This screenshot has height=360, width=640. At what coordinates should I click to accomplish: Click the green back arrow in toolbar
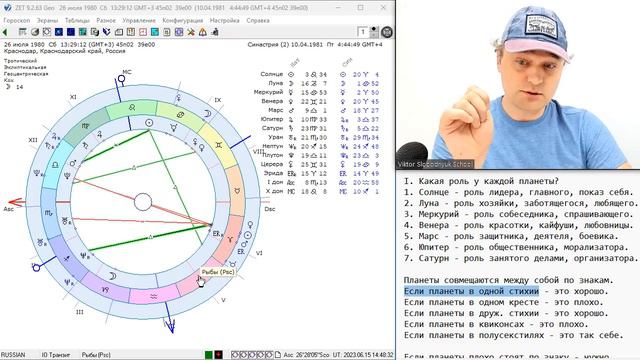pos(5,32)
